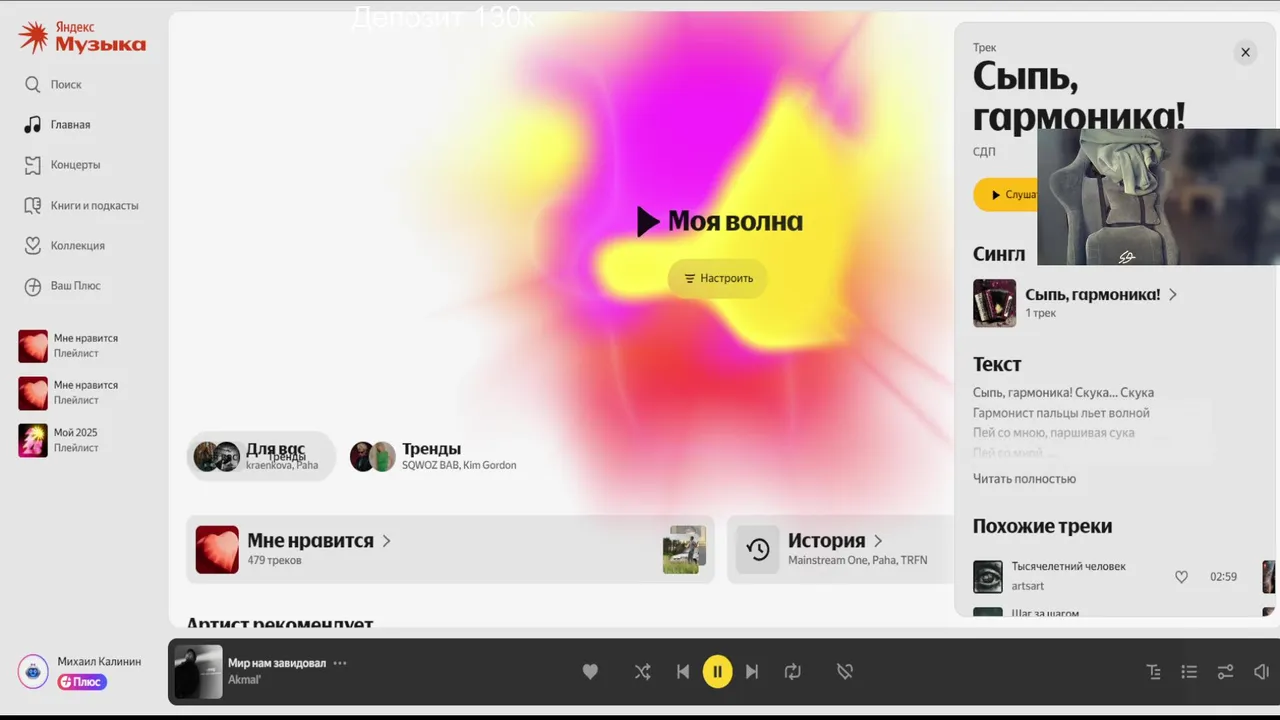This screenshot has height=720, width=1280.
Task: Click the Трек label in the panel
Action: pyautogui.click(x=985, y=48)
